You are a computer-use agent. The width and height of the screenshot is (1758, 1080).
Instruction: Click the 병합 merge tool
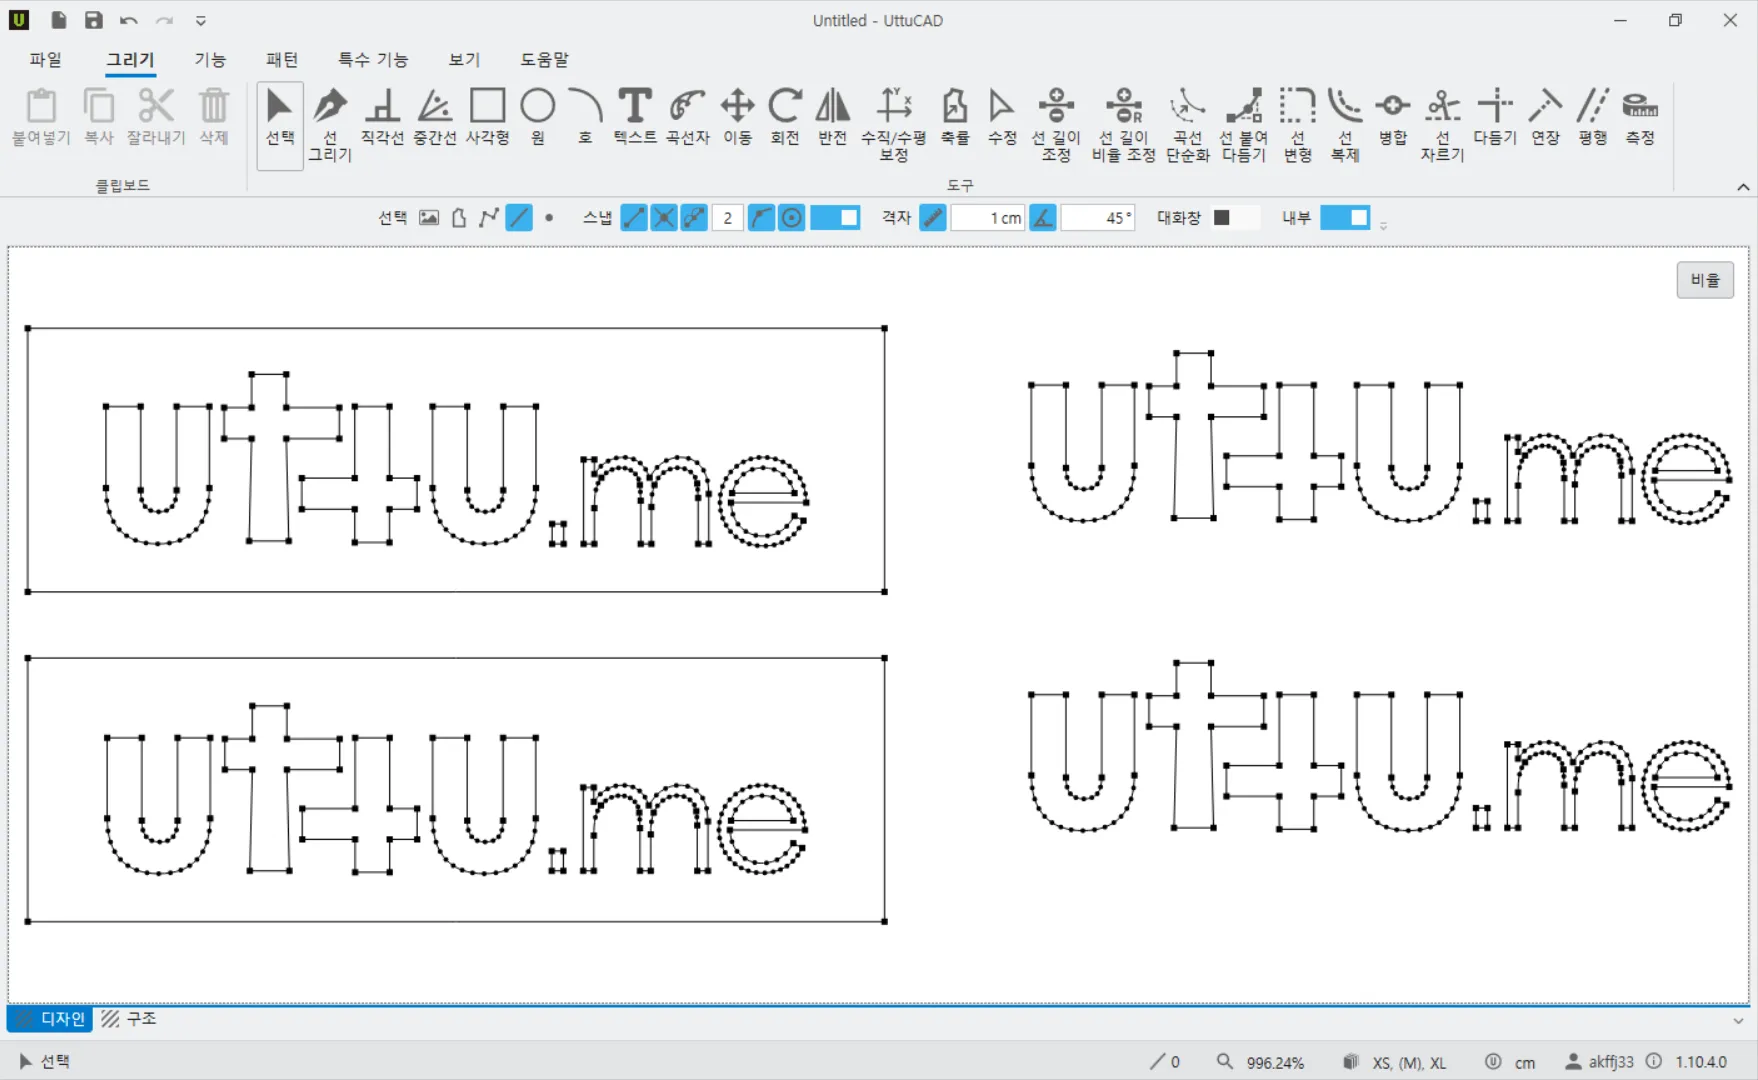[x=1393, y=118]
